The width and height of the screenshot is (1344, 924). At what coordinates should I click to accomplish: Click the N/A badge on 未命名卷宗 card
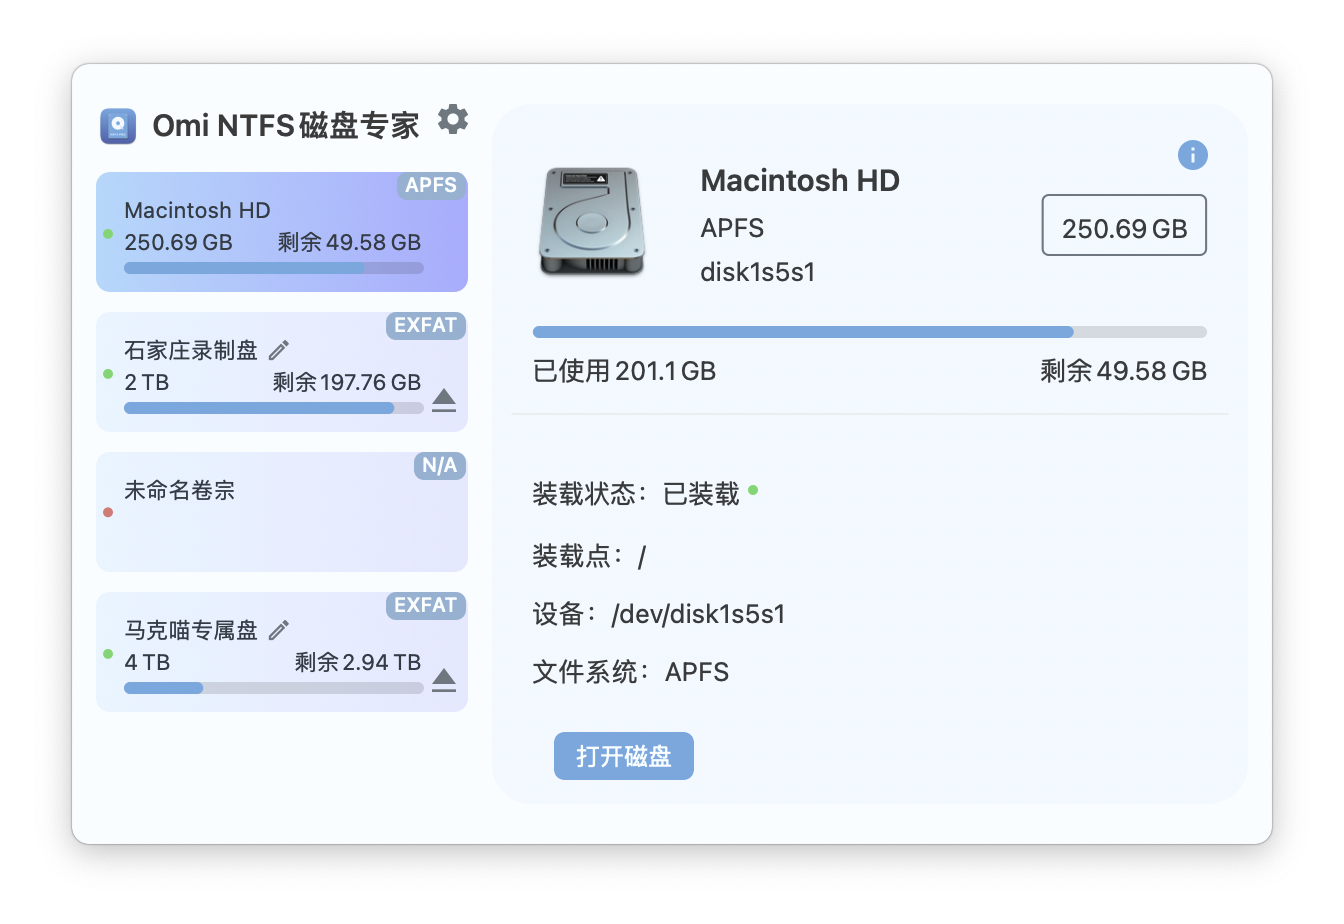tap(440, 466)
